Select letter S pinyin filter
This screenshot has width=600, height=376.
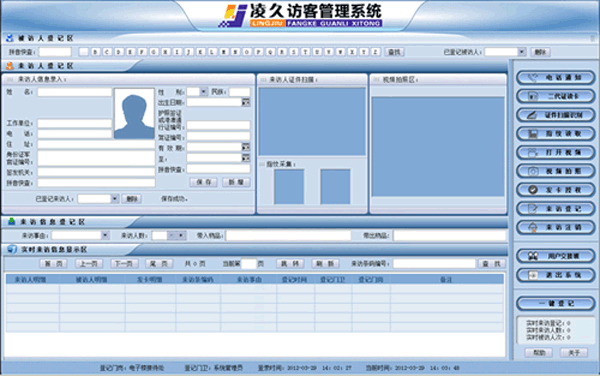[293, 52]
